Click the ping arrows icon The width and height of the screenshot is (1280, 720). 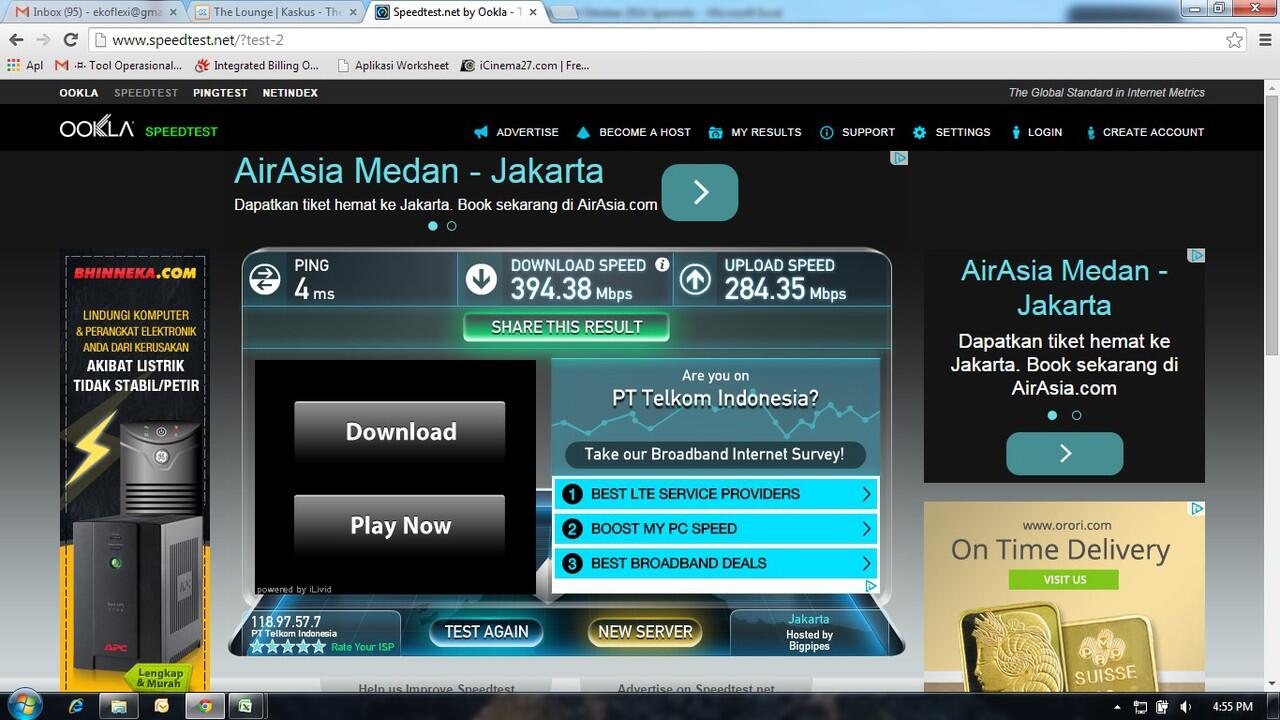[265, 279]
